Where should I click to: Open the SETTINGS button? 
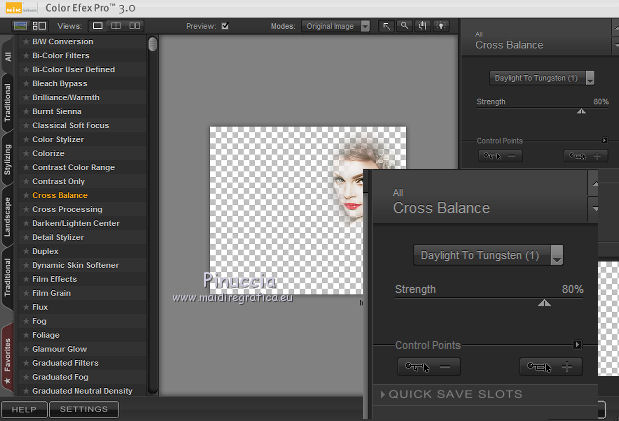tap(84, 410)
